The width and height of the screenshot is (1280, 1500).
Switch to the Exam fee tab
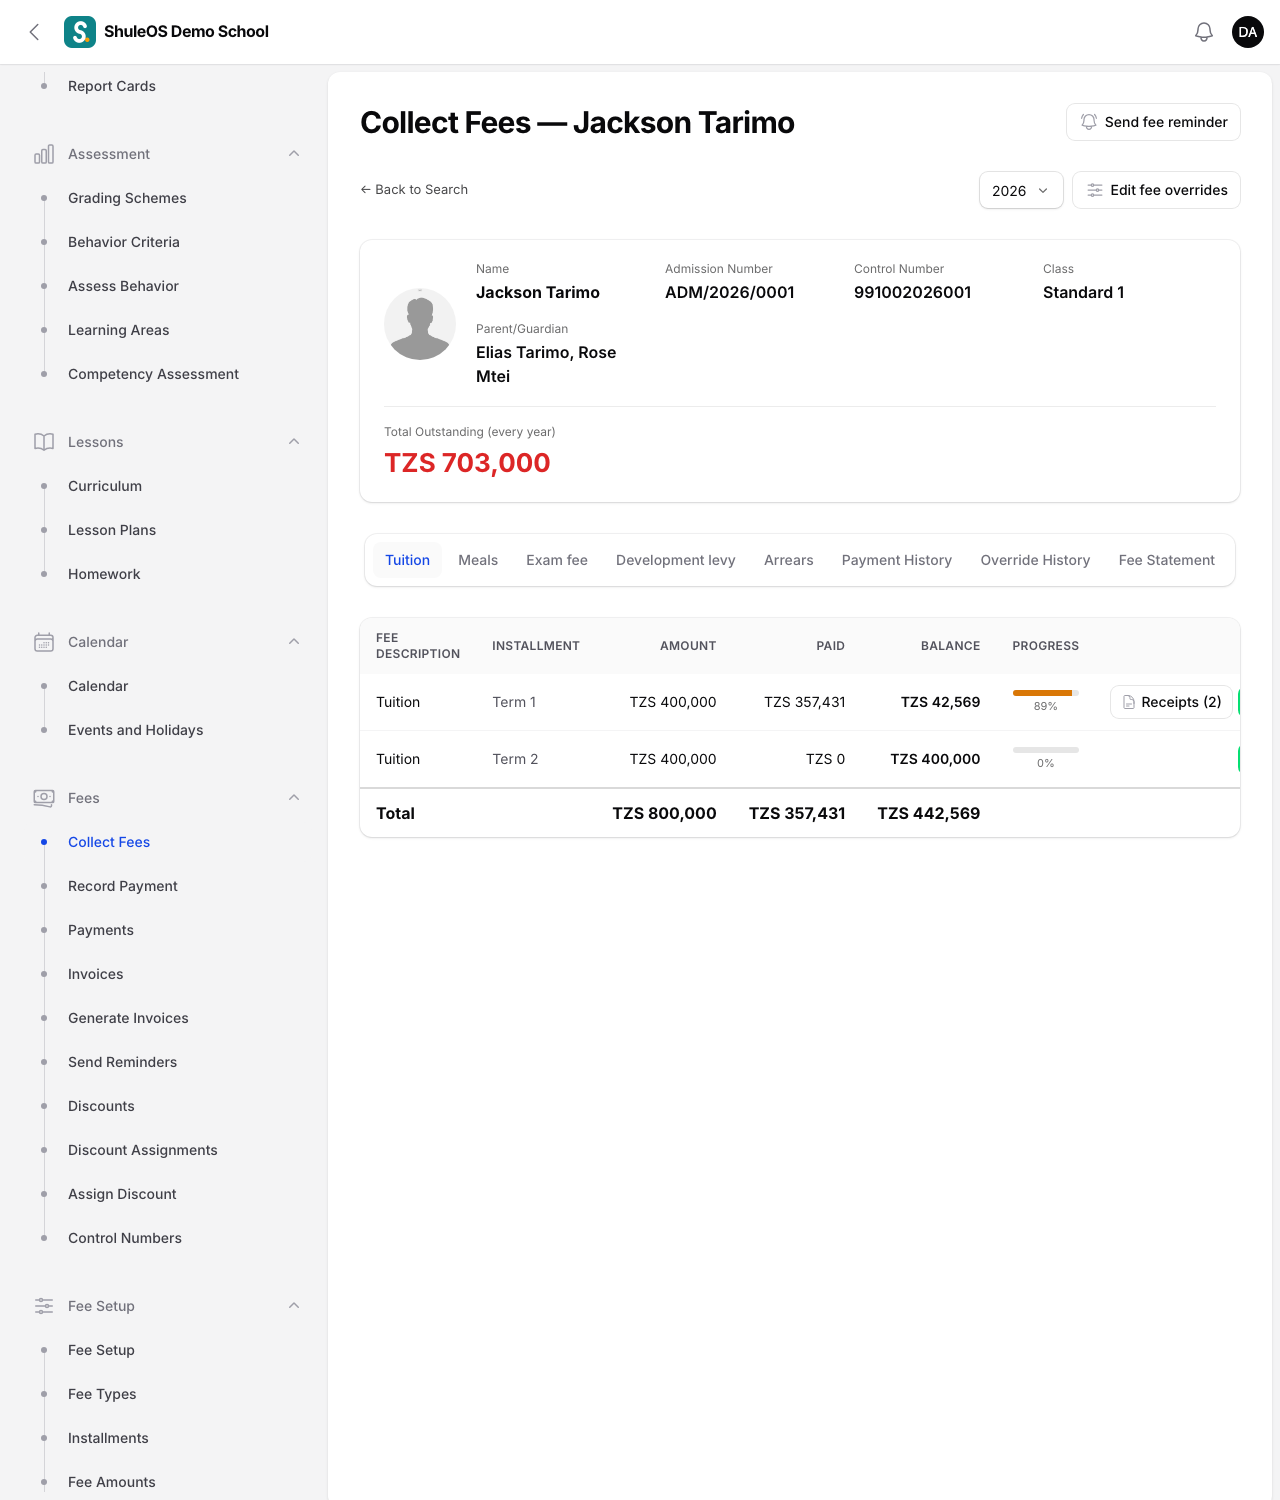557,560
